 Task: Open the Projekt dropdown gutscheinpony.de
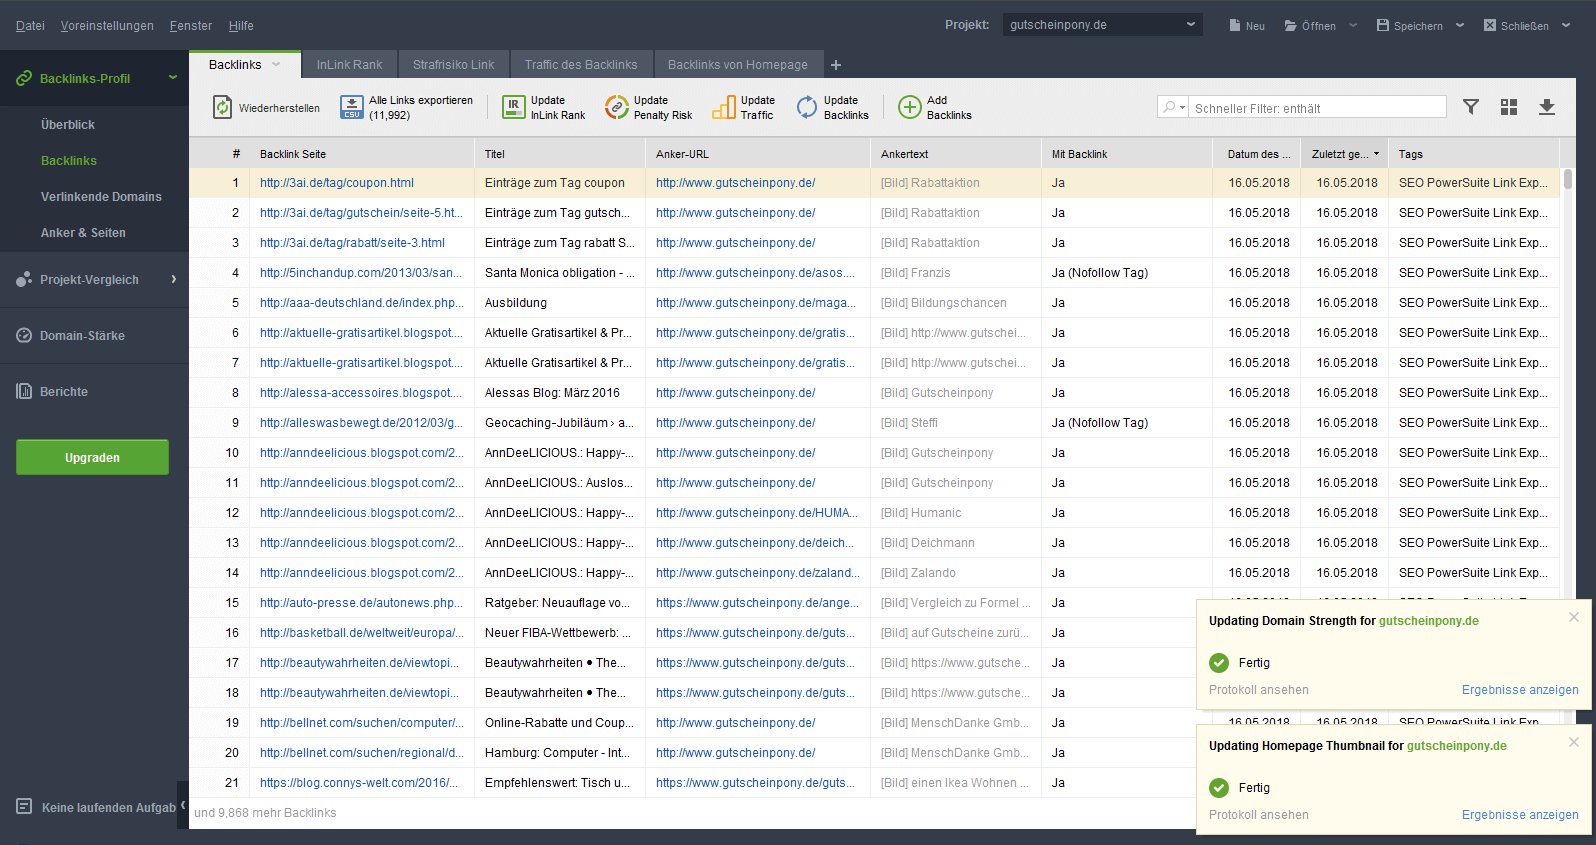click(x=1102, y=25)
